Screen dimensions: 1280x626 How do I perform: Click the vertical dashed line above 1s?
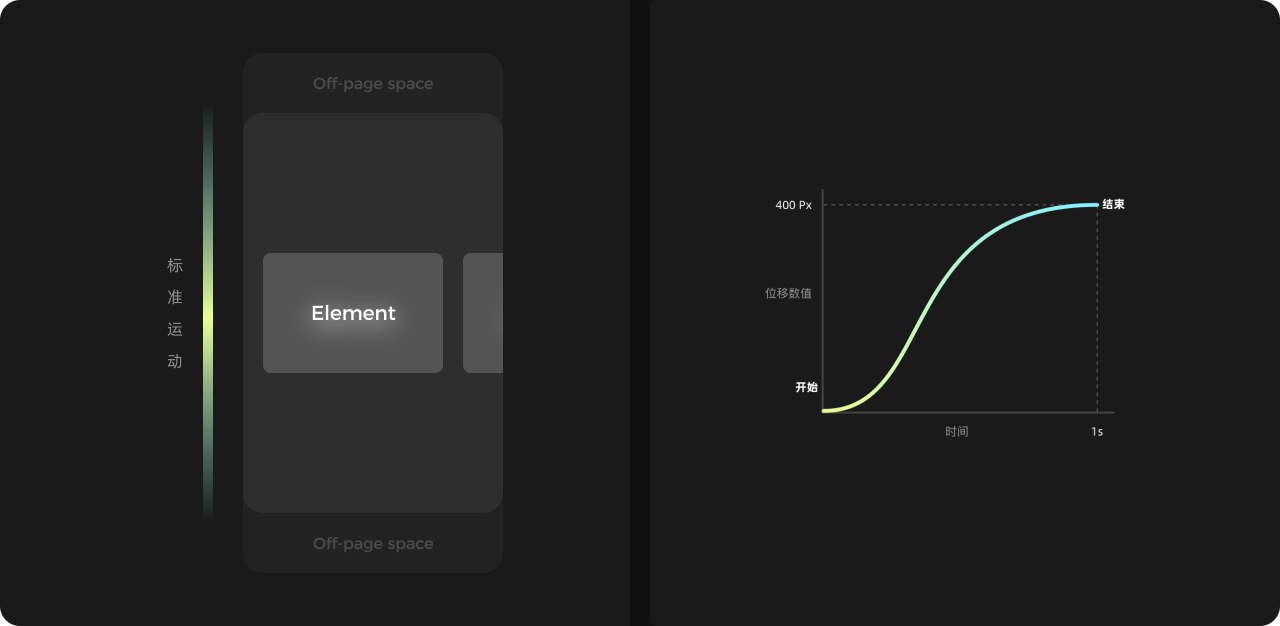pyautogui.click(x=1097, y=308)
